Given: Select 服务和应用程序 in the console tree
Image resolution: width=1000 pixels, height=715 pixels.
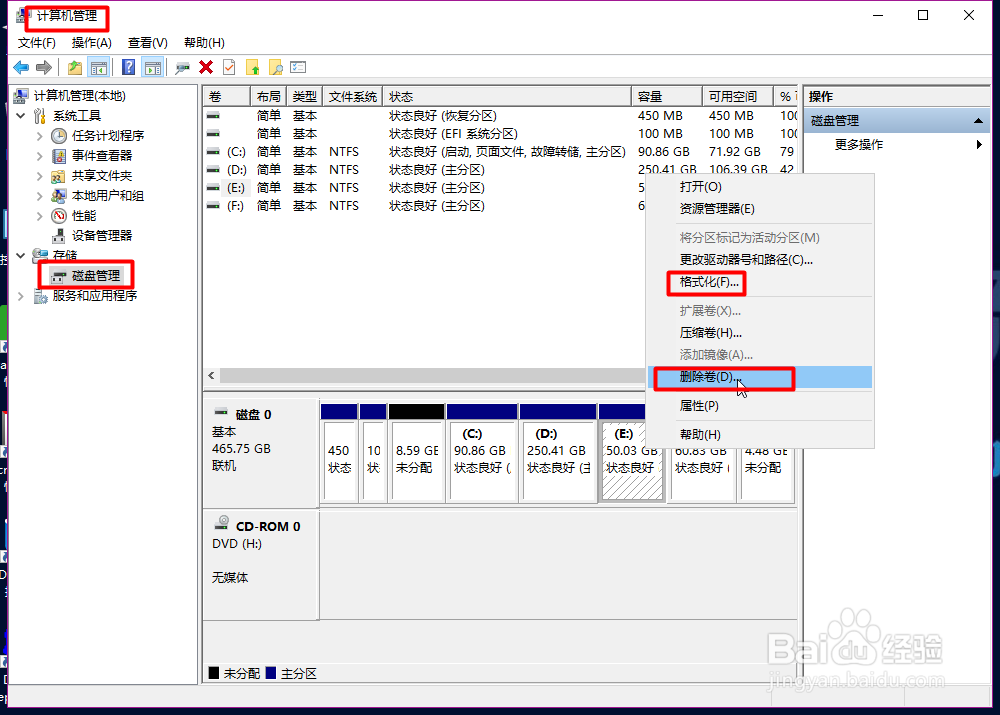Looking at the screenshot, I should pyautogui.click(x=94, y=295).
